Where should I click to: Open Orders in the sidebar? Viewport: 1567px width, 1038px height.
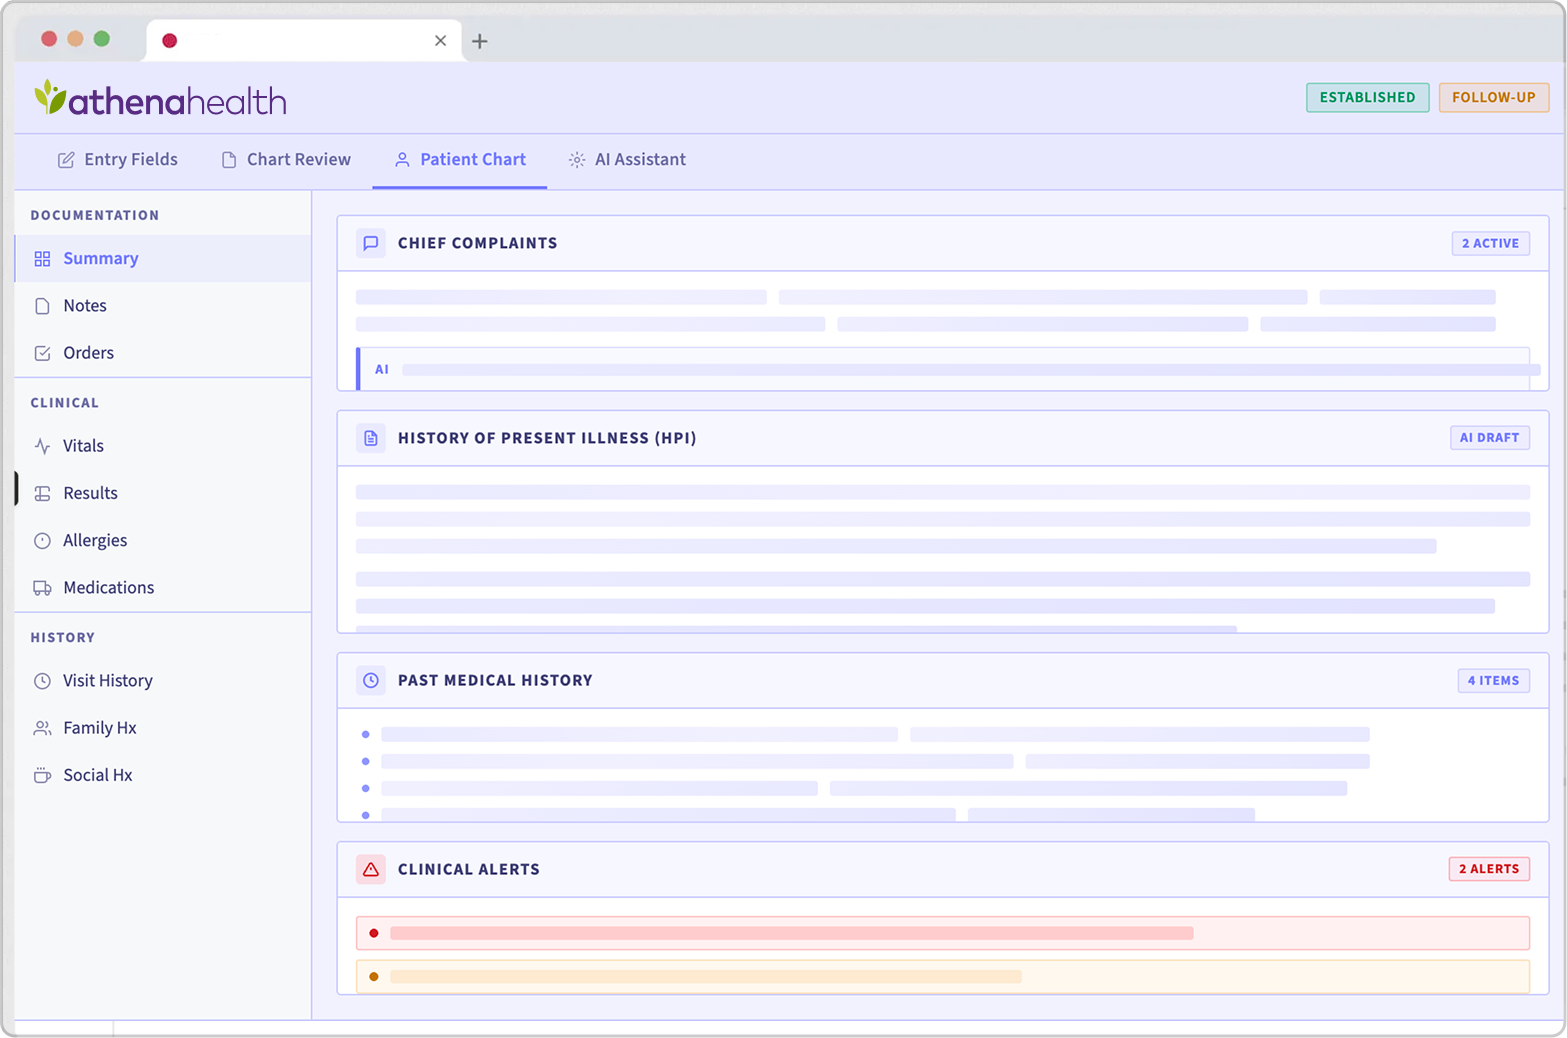tap(163, 353)
